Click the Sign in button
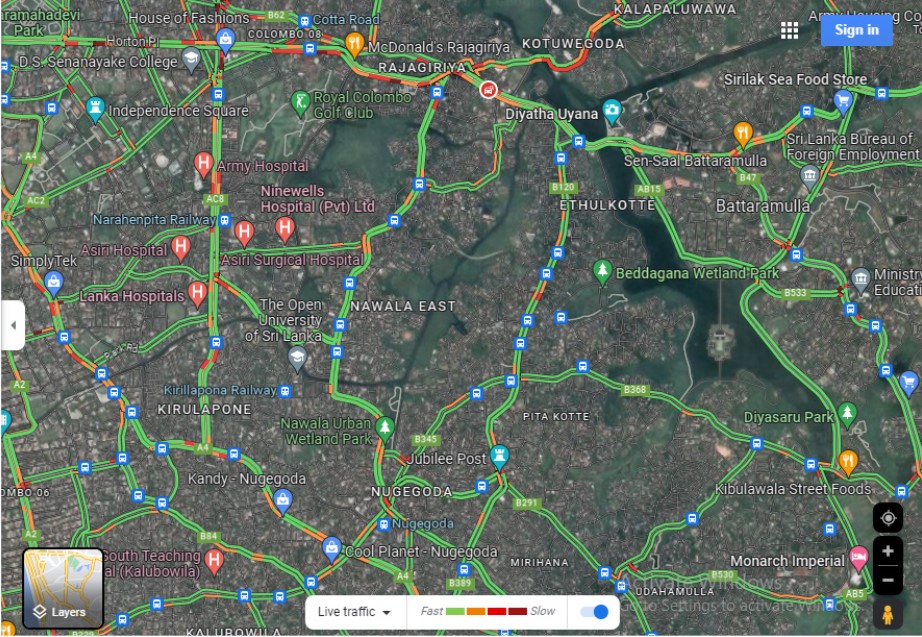Viewport: 922px width, 637px height. (856, 30)
